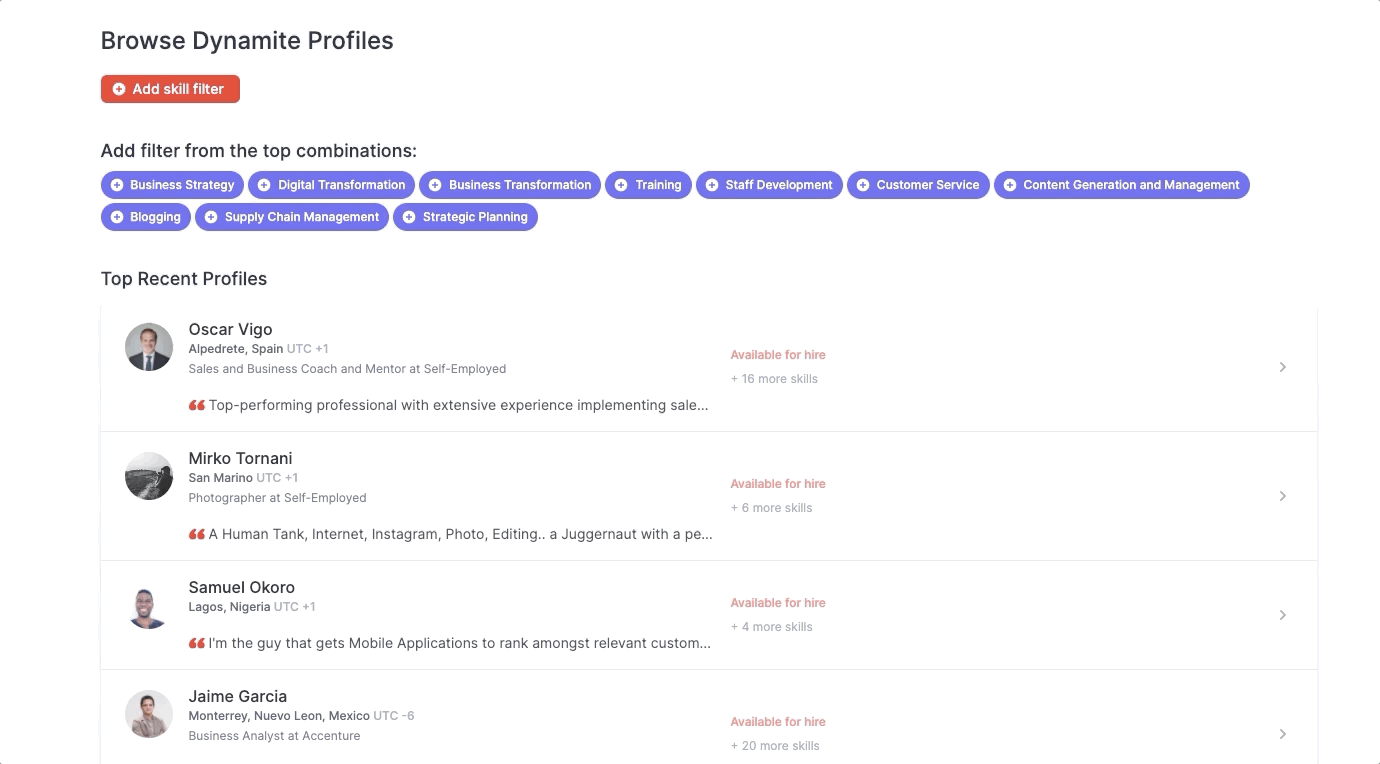1380x764 pixels.
Task: Open Samuel Okoro's name link
Action: click(242, 587)
